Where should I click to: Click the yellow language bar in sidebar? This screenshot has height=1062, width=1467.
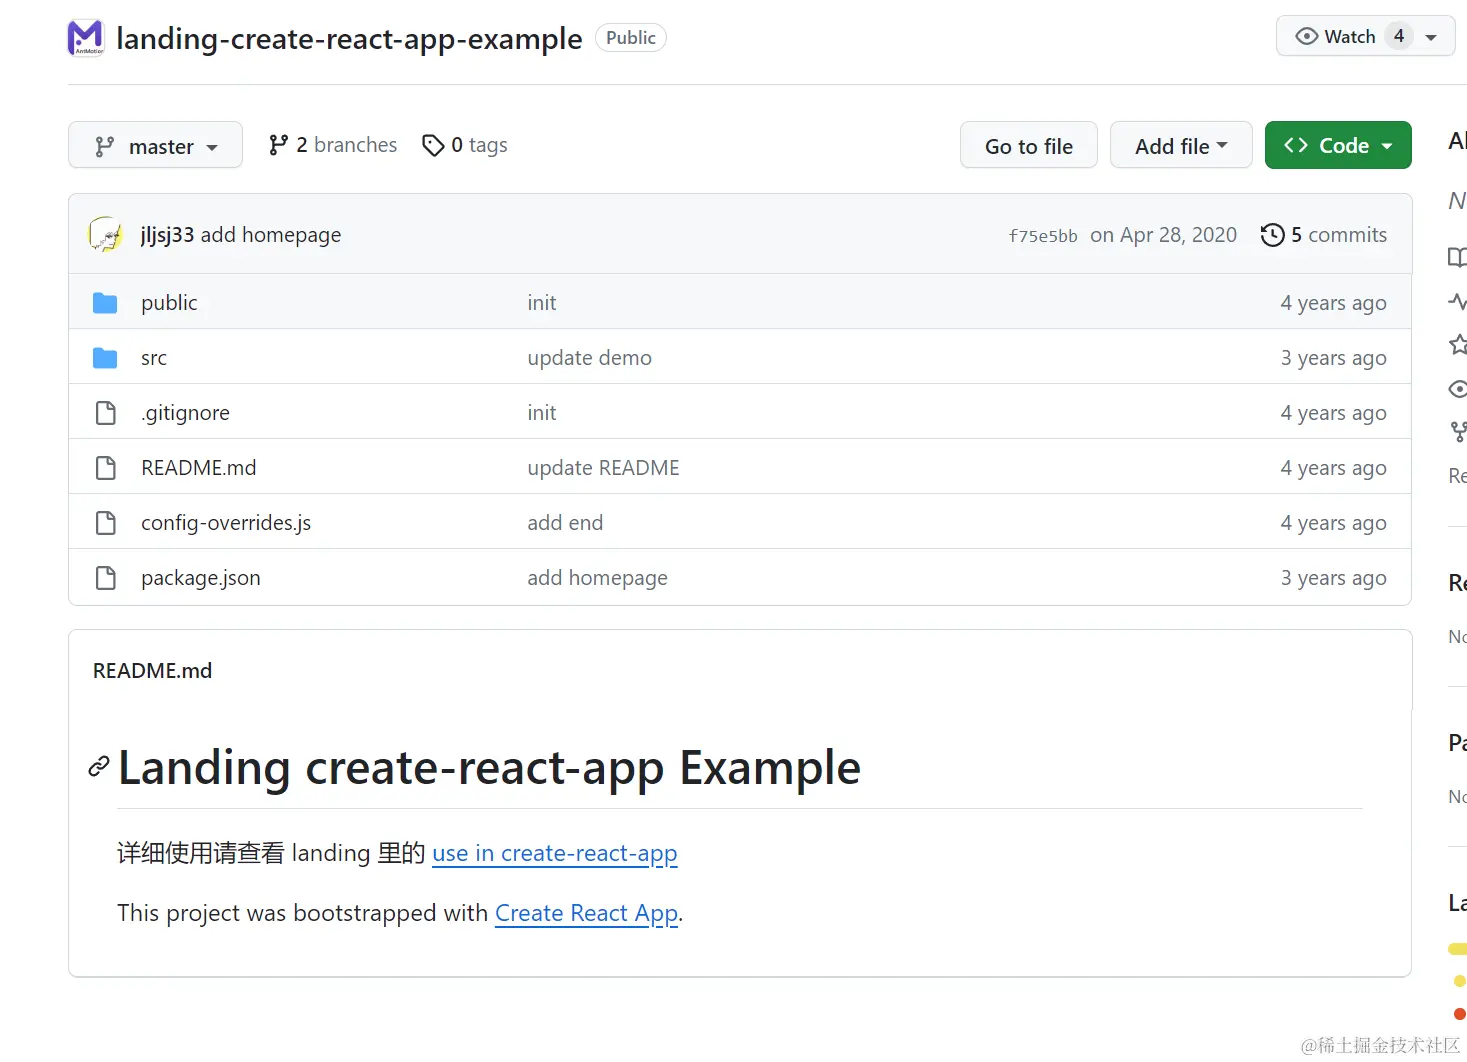click(x=1457, y=948)
